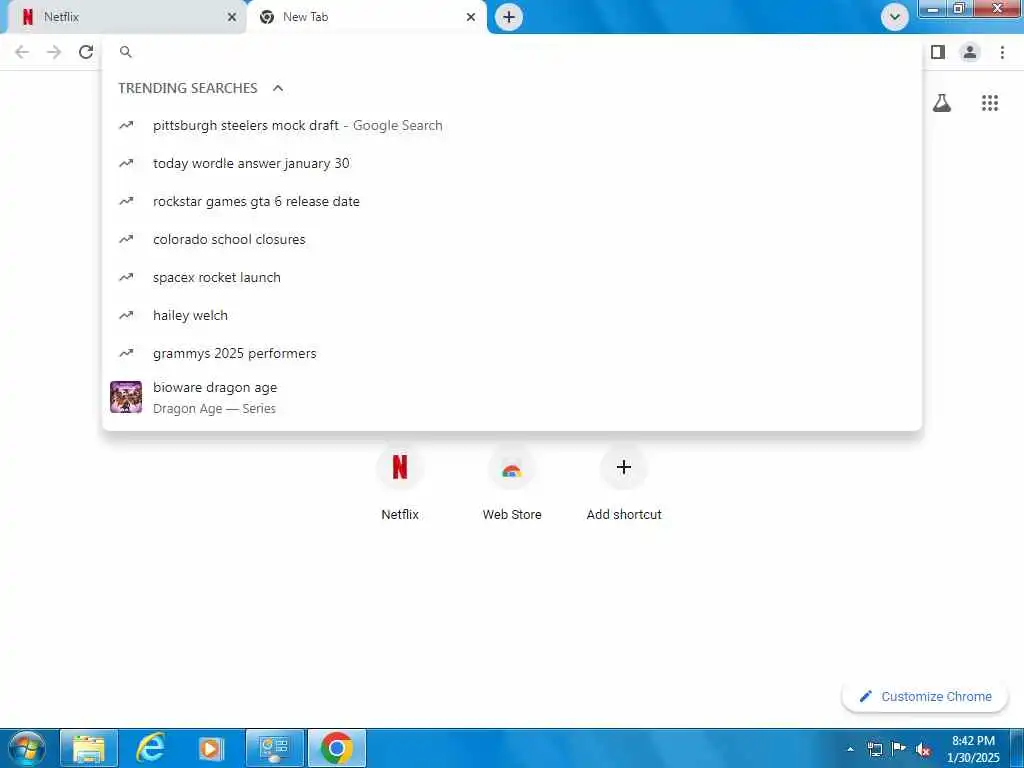Click the search magnifier icon in the address bar
1024x768 pixels.
tap(126, 52)
